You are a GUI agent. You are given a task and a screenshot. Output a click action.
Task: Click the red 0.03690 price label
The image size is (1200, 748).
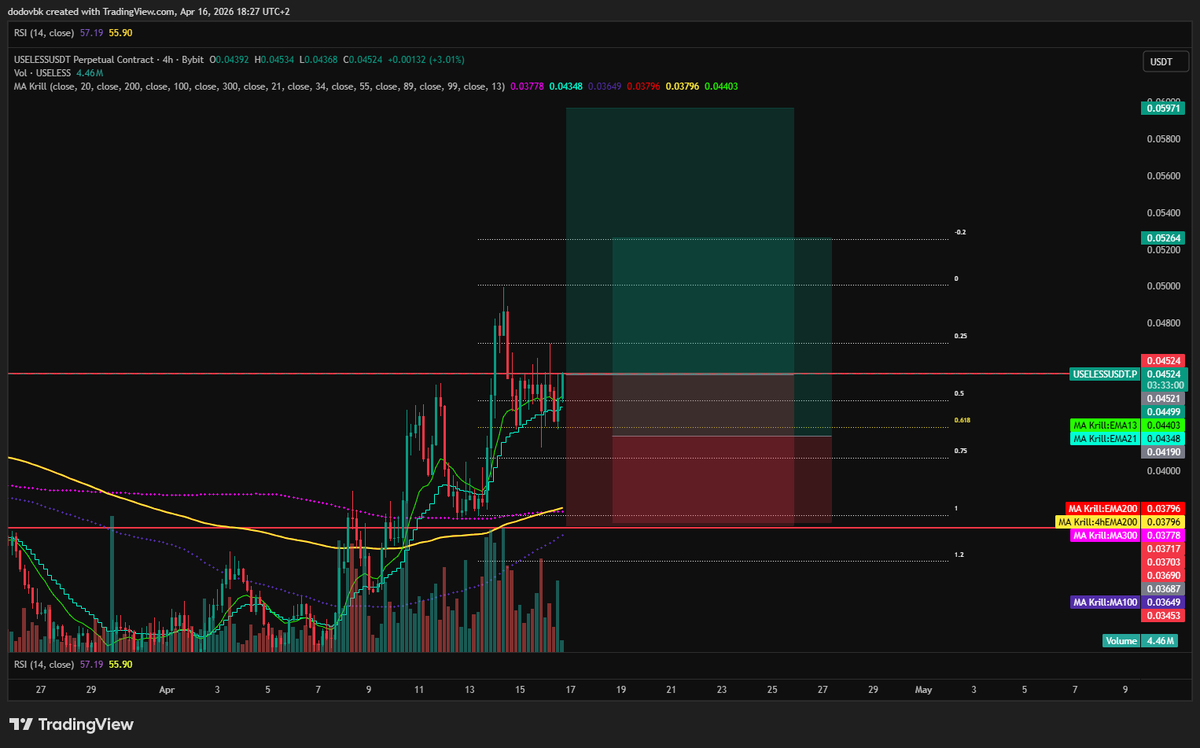coord(1161,576)
